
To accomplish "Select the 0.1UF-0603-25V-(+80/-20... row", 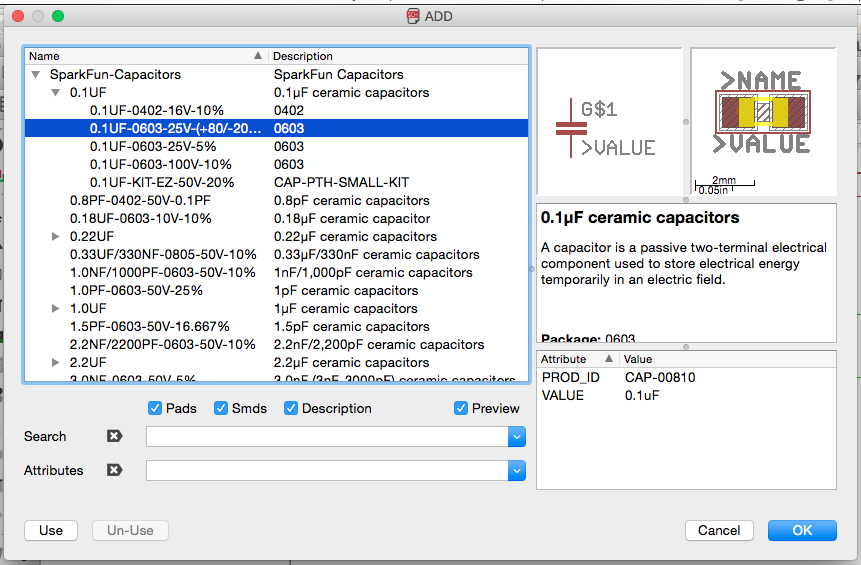I will click(x=276, y=128).
